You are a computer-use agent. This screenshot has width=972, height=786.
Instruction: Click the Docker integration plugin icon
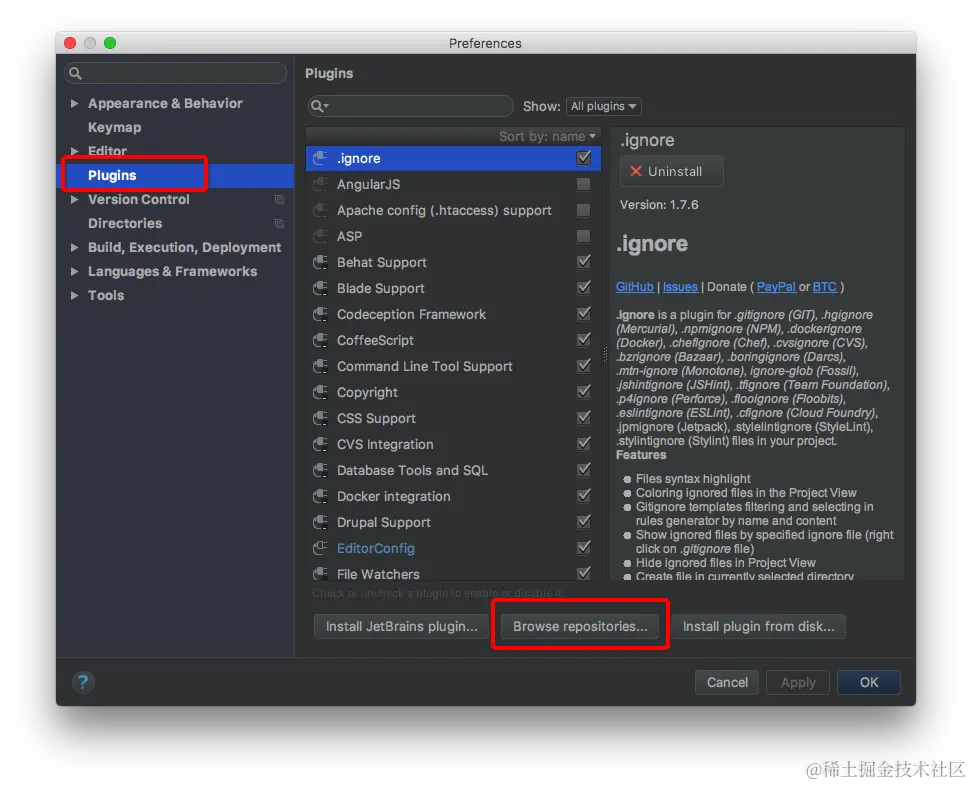tap(320, 497)
